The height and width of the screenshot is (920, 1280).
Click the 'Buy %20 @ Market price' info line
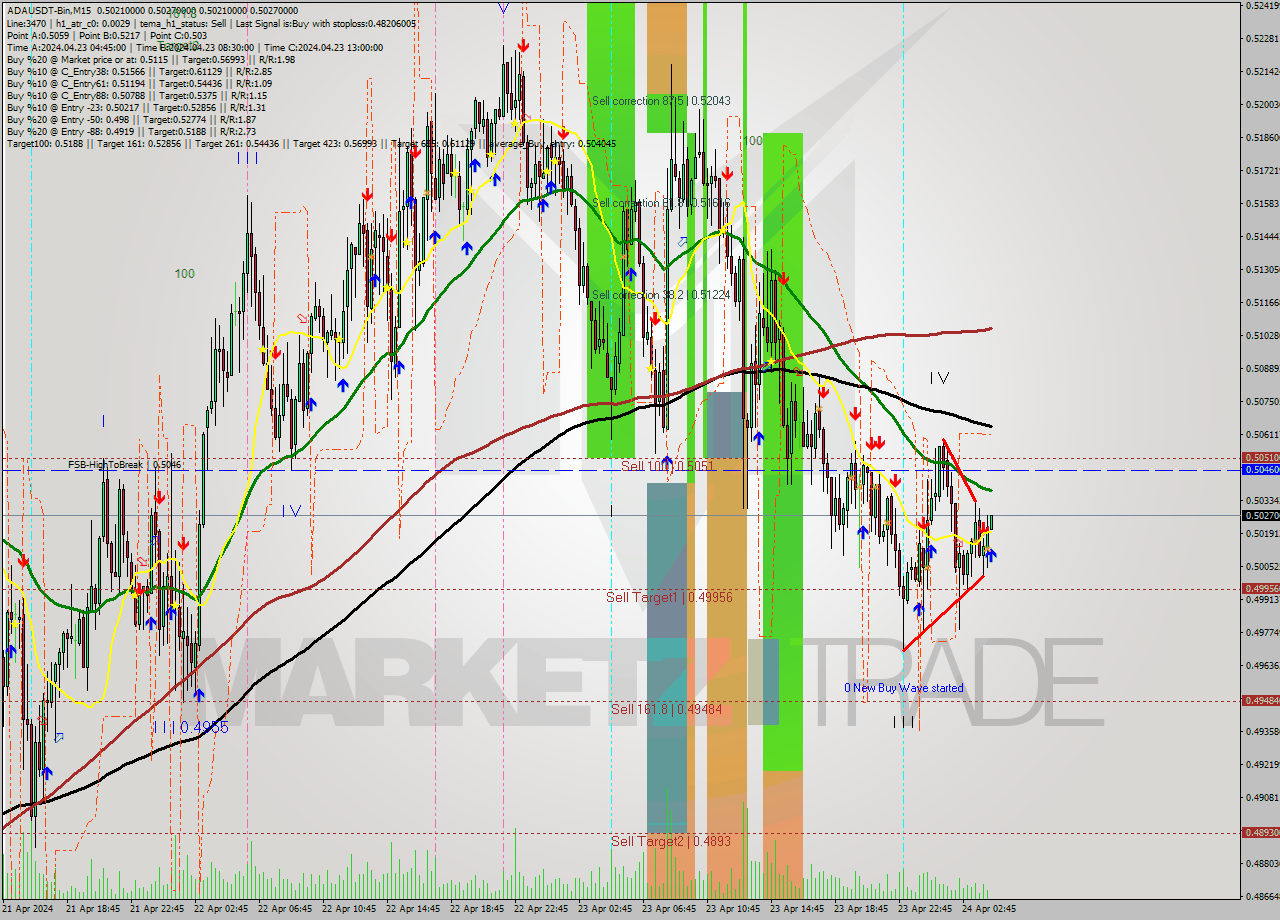click(151, 59)
